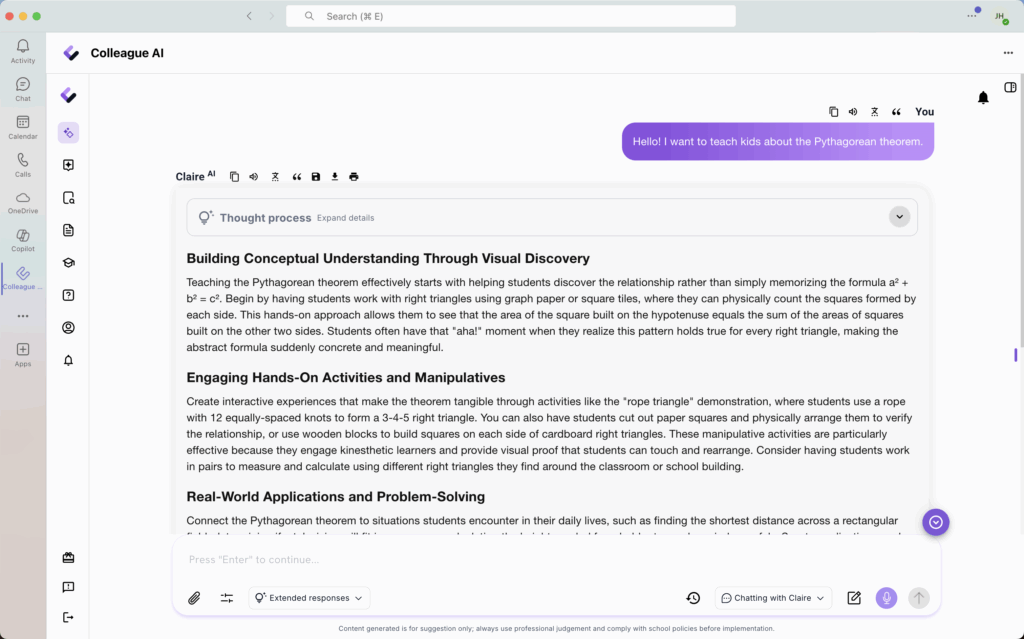
Task: Toggle voice input microphone button
Action: 886,598
